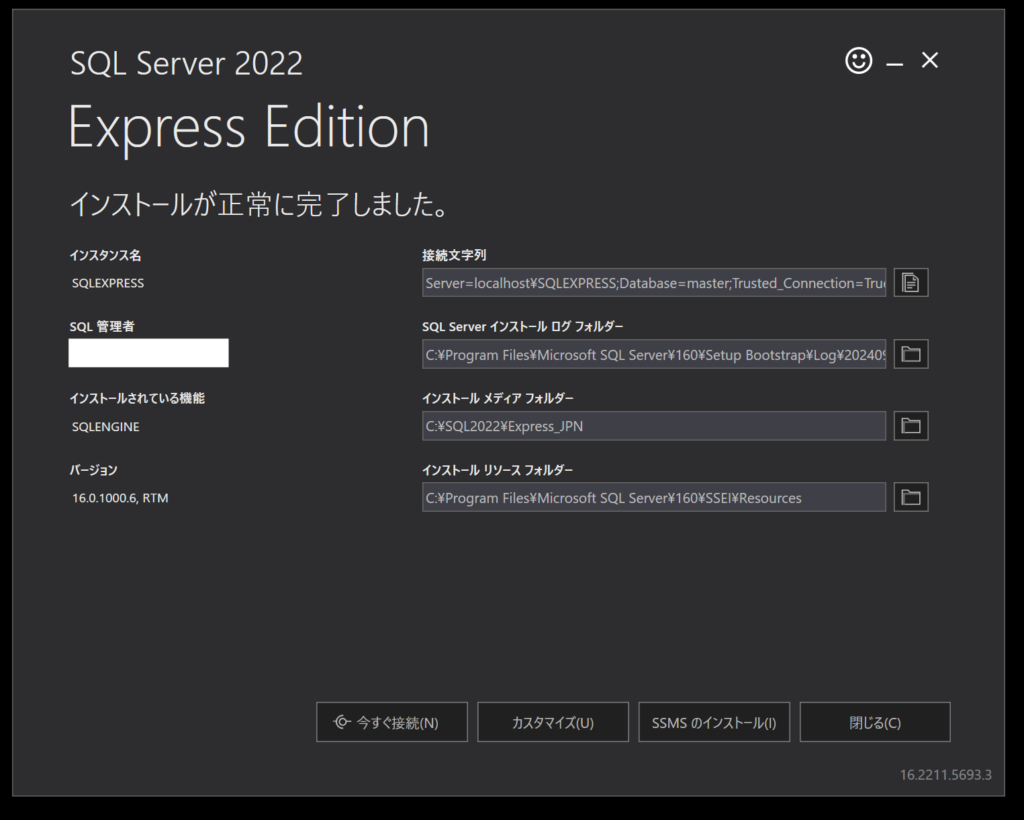Open the SQL Server install log folder icon
The image size is (1024, 820).
(x=910, y=354)
